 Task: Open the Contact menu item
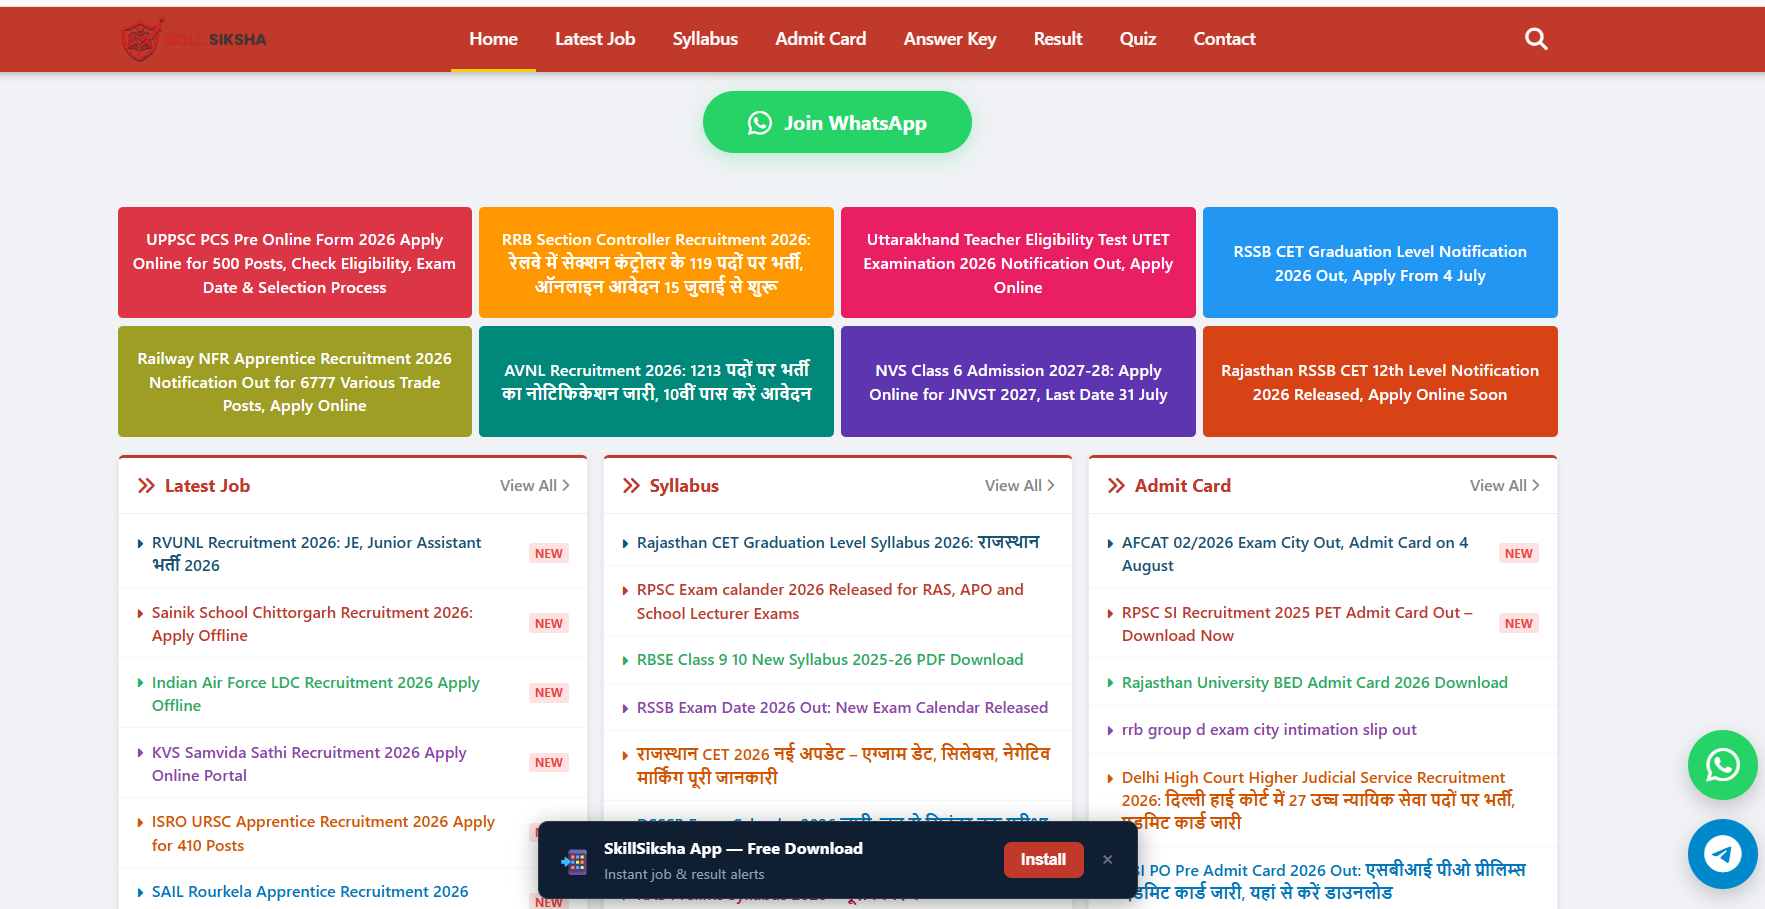1224,39
